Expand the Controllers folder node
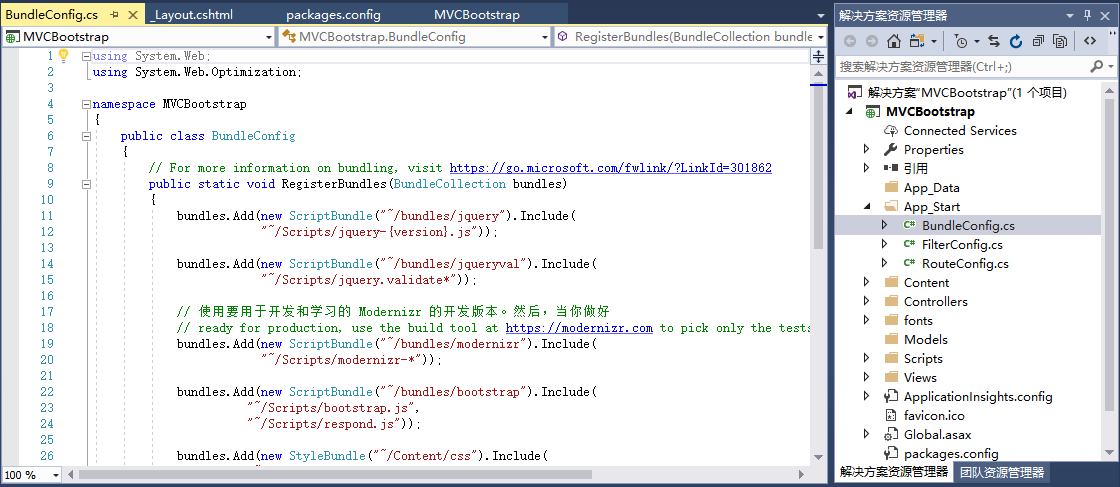 867,302
